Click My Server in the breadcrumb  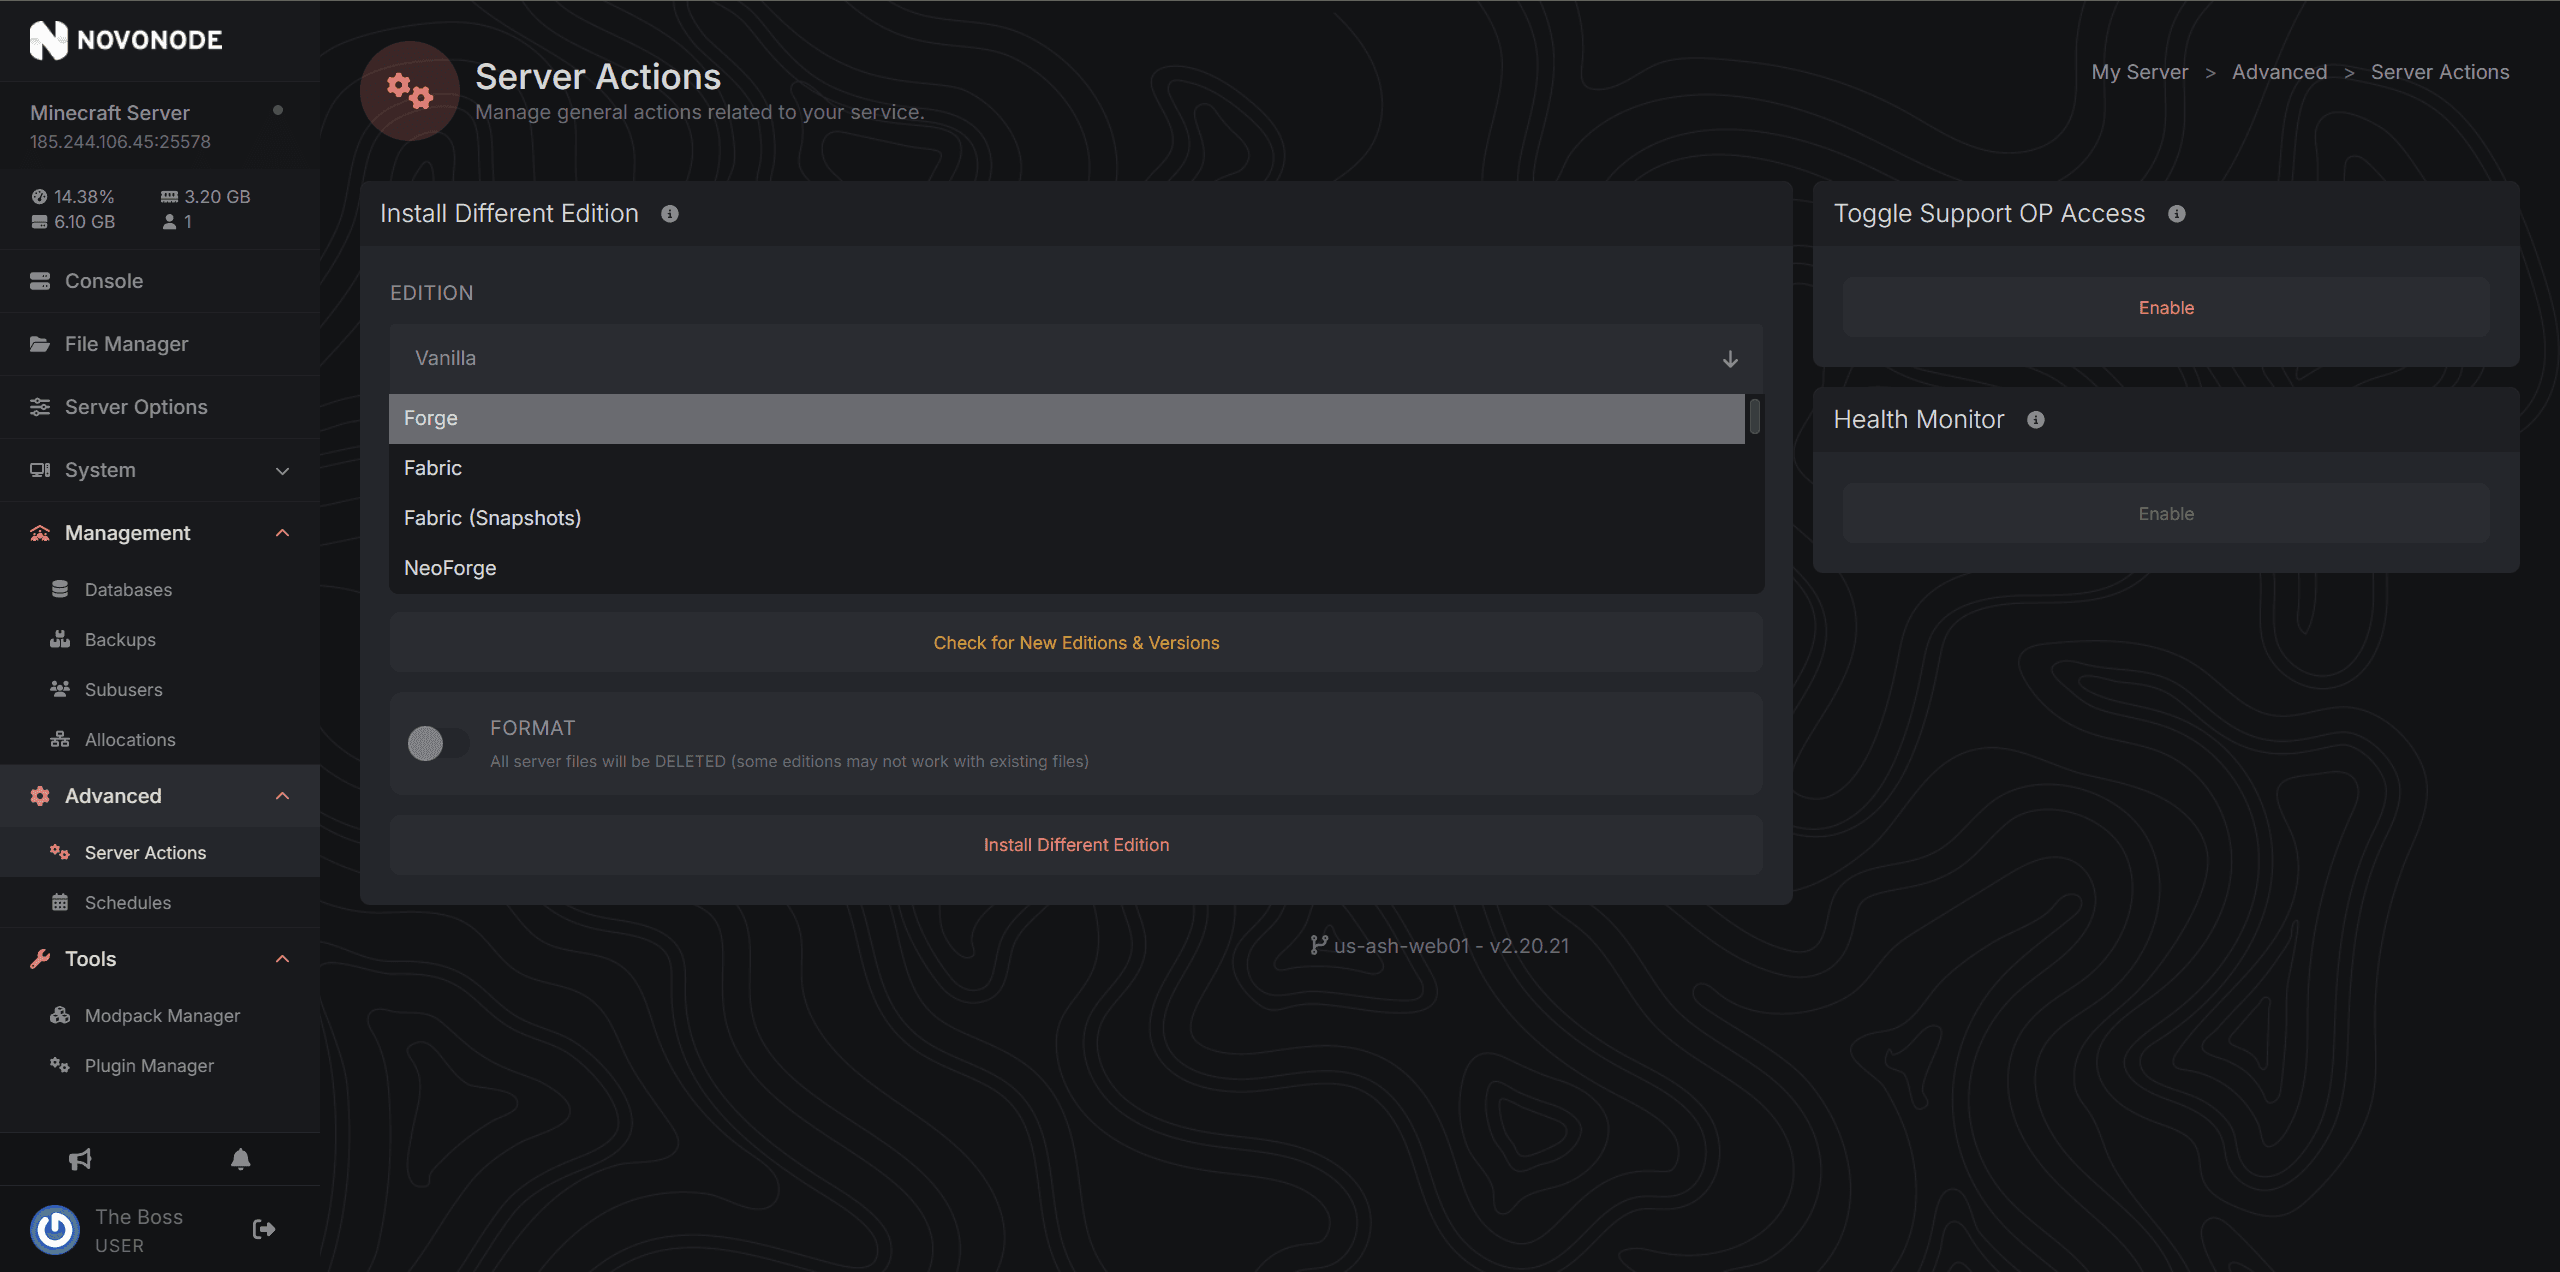click(2139, 71)
